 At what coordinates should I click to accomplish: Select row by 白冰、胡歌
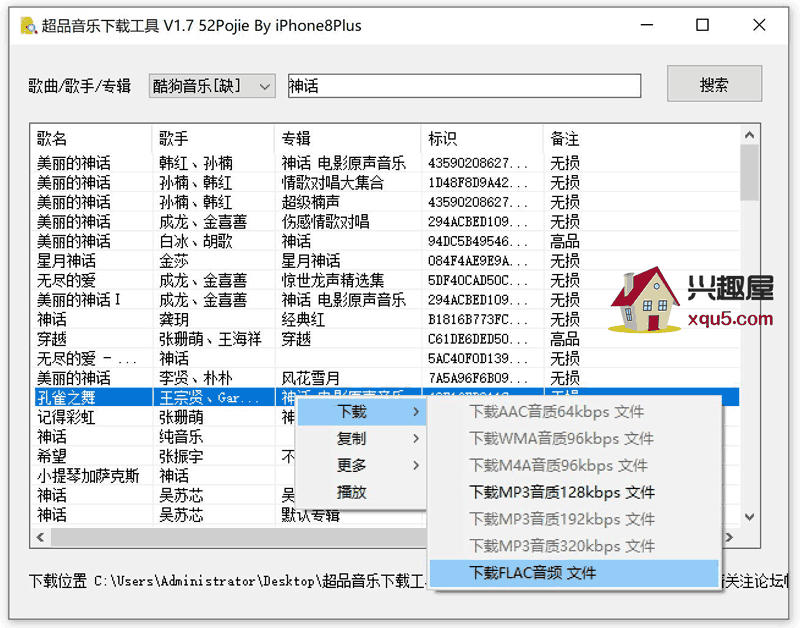[385, 241]
